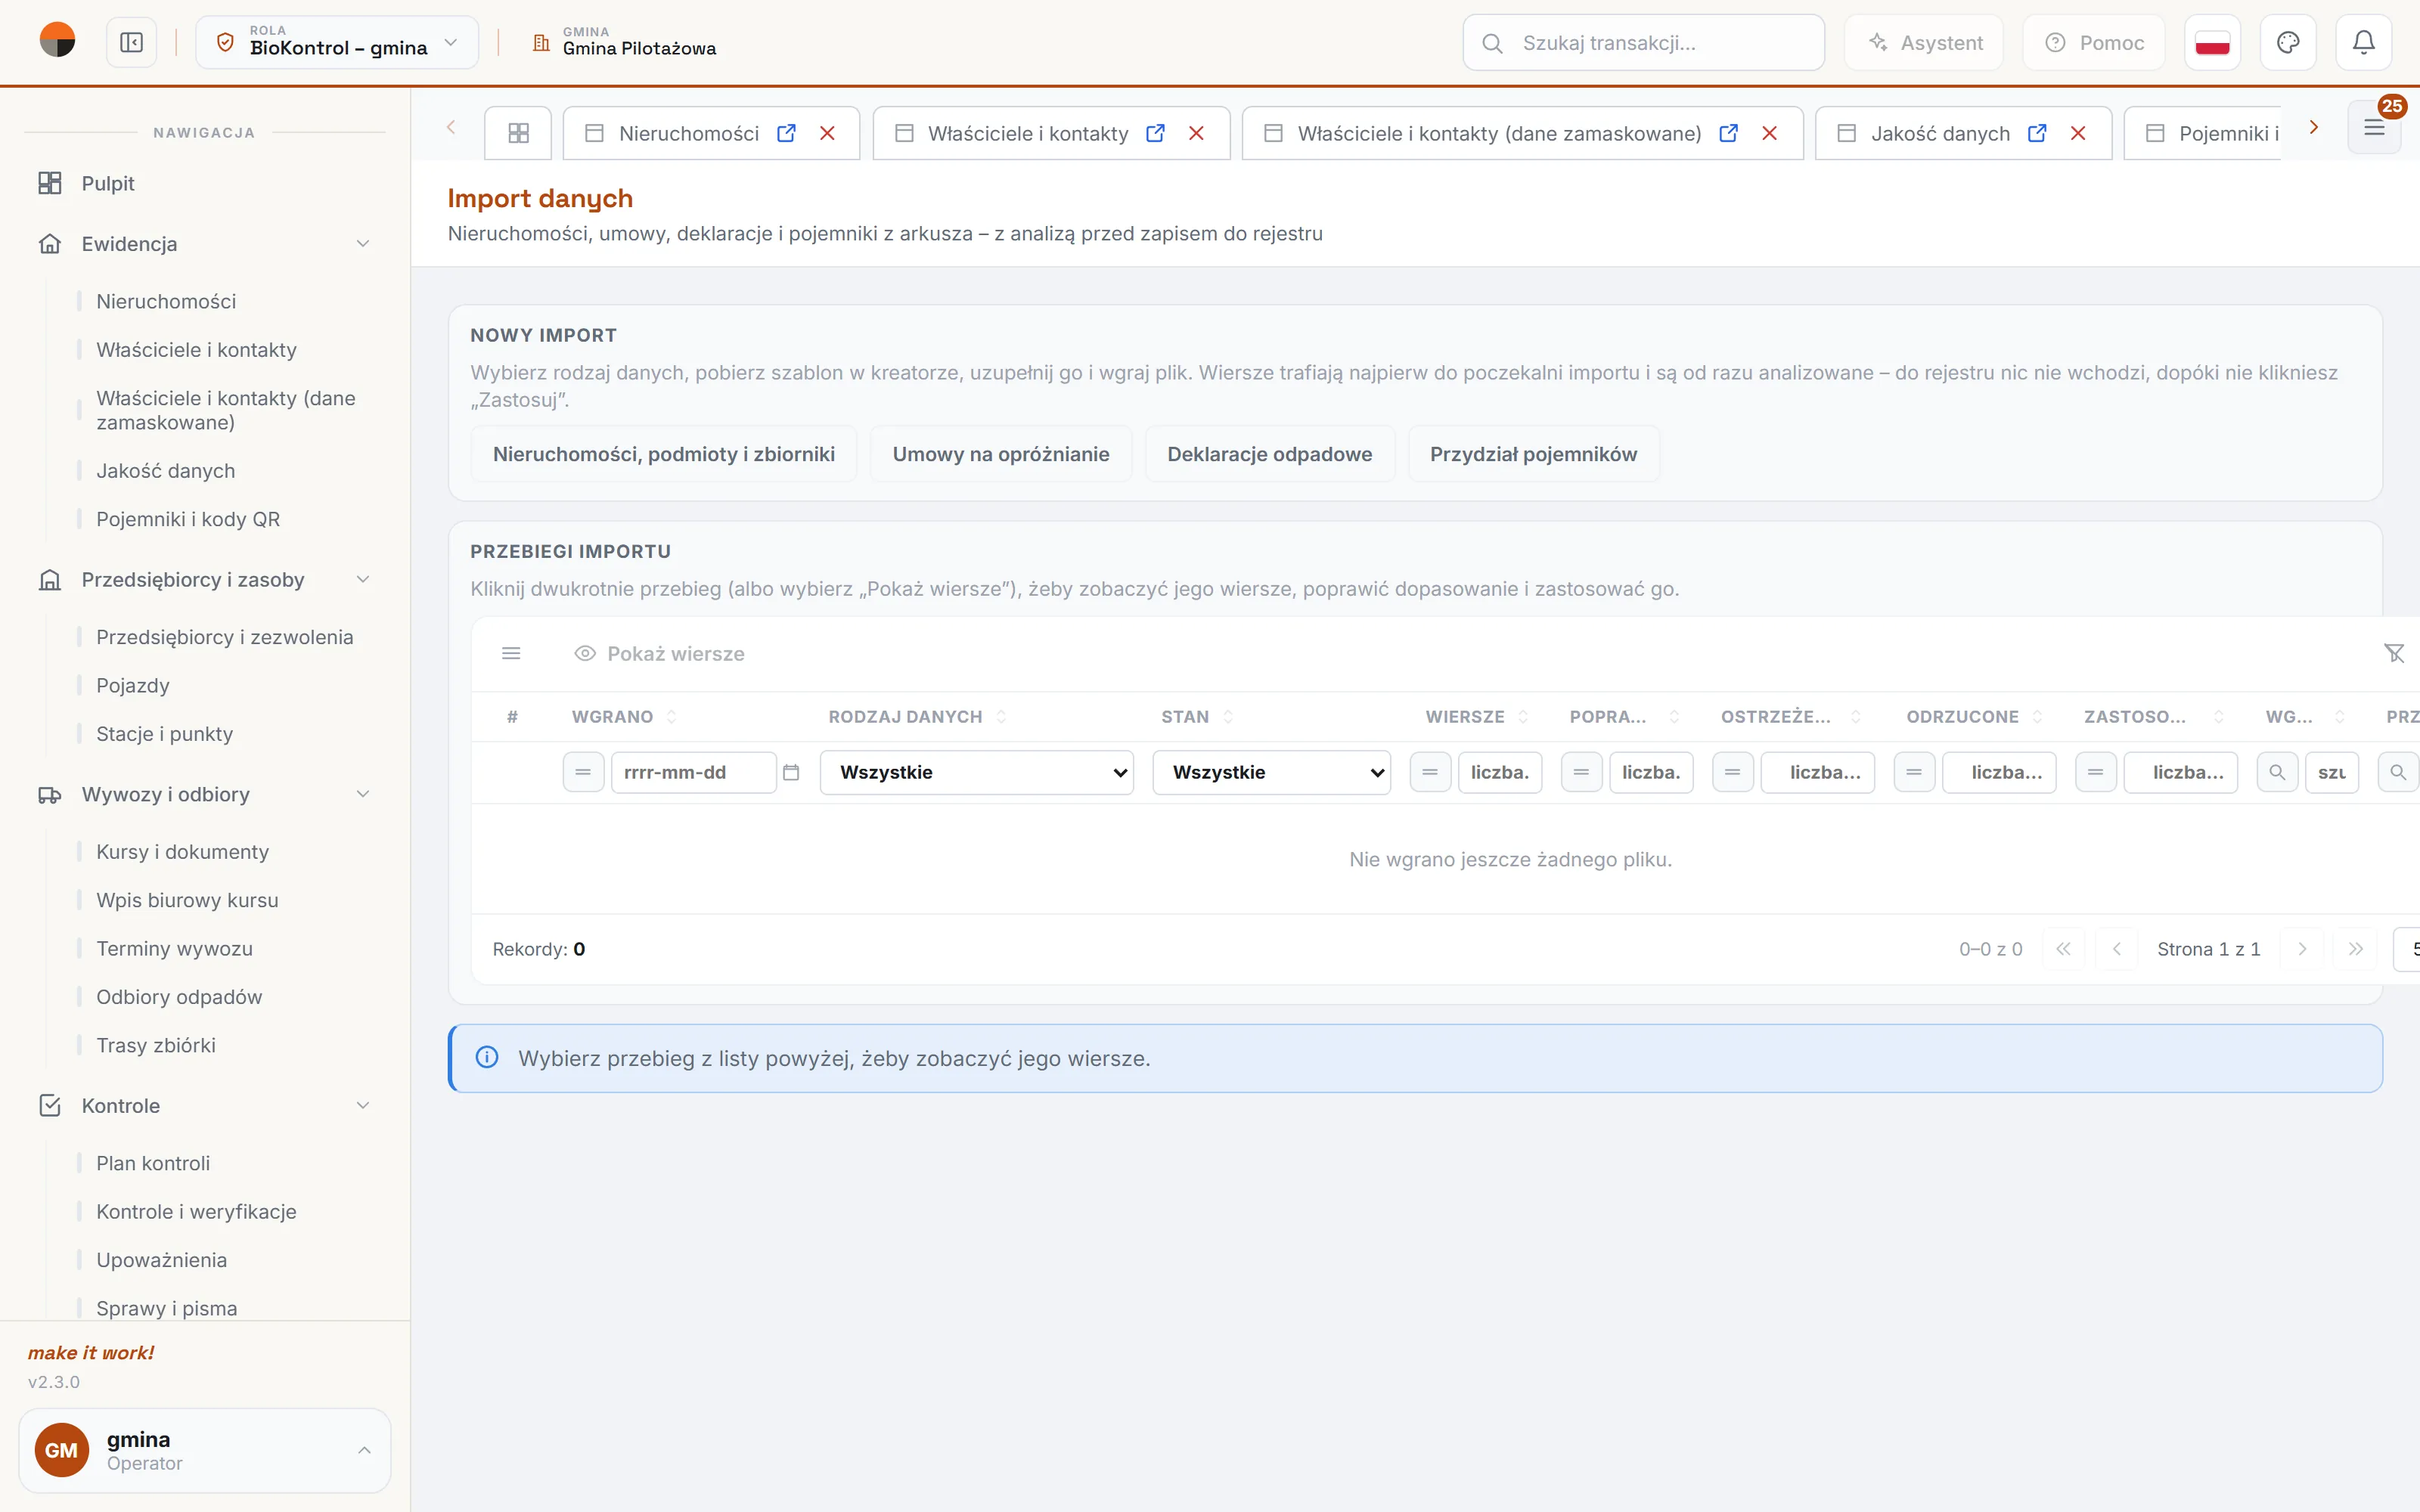The height and width of the screenshot is (1512, 2420).
Task: Open the theme palette icon
Action: point(2288,43)
